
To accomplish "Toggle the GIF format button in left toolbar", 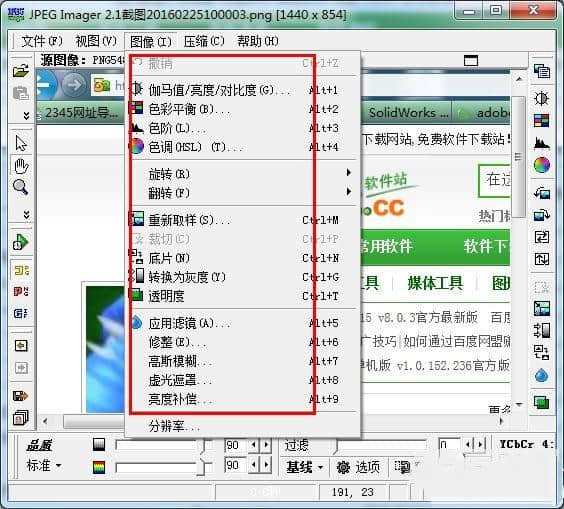I will [21, 313].
